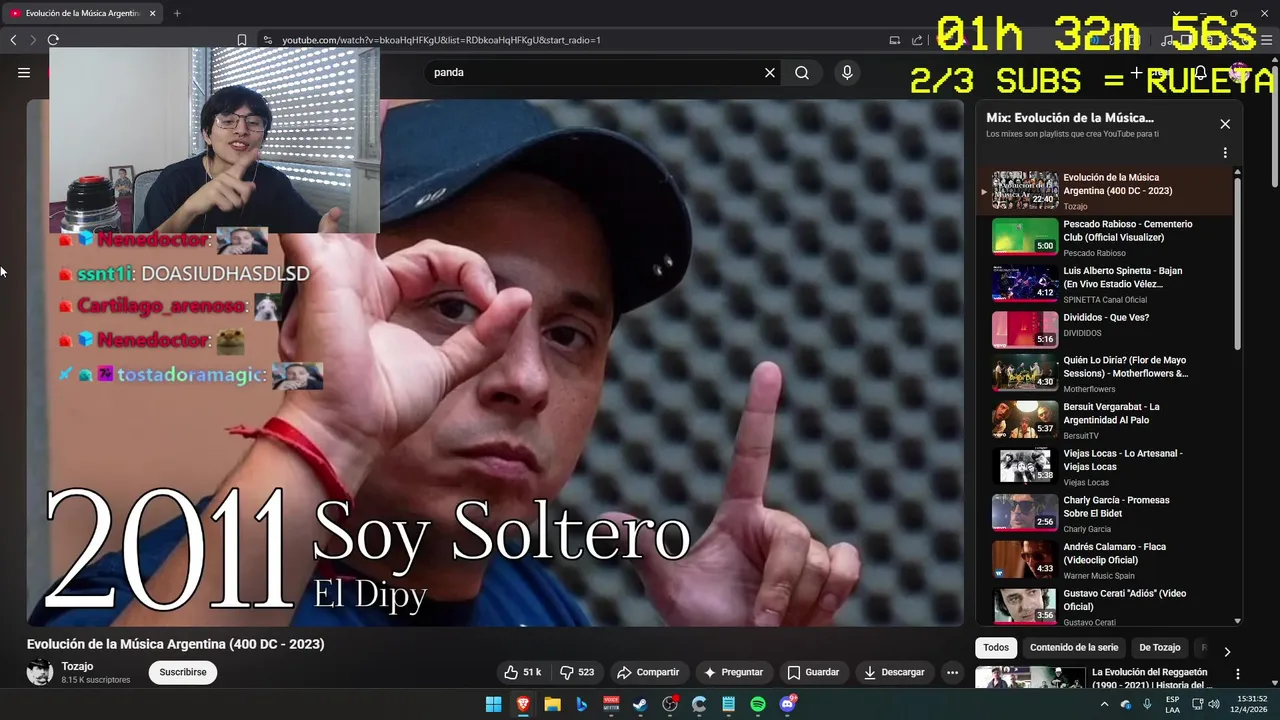Like the video with 51 k thumbs up

point(523,672)
